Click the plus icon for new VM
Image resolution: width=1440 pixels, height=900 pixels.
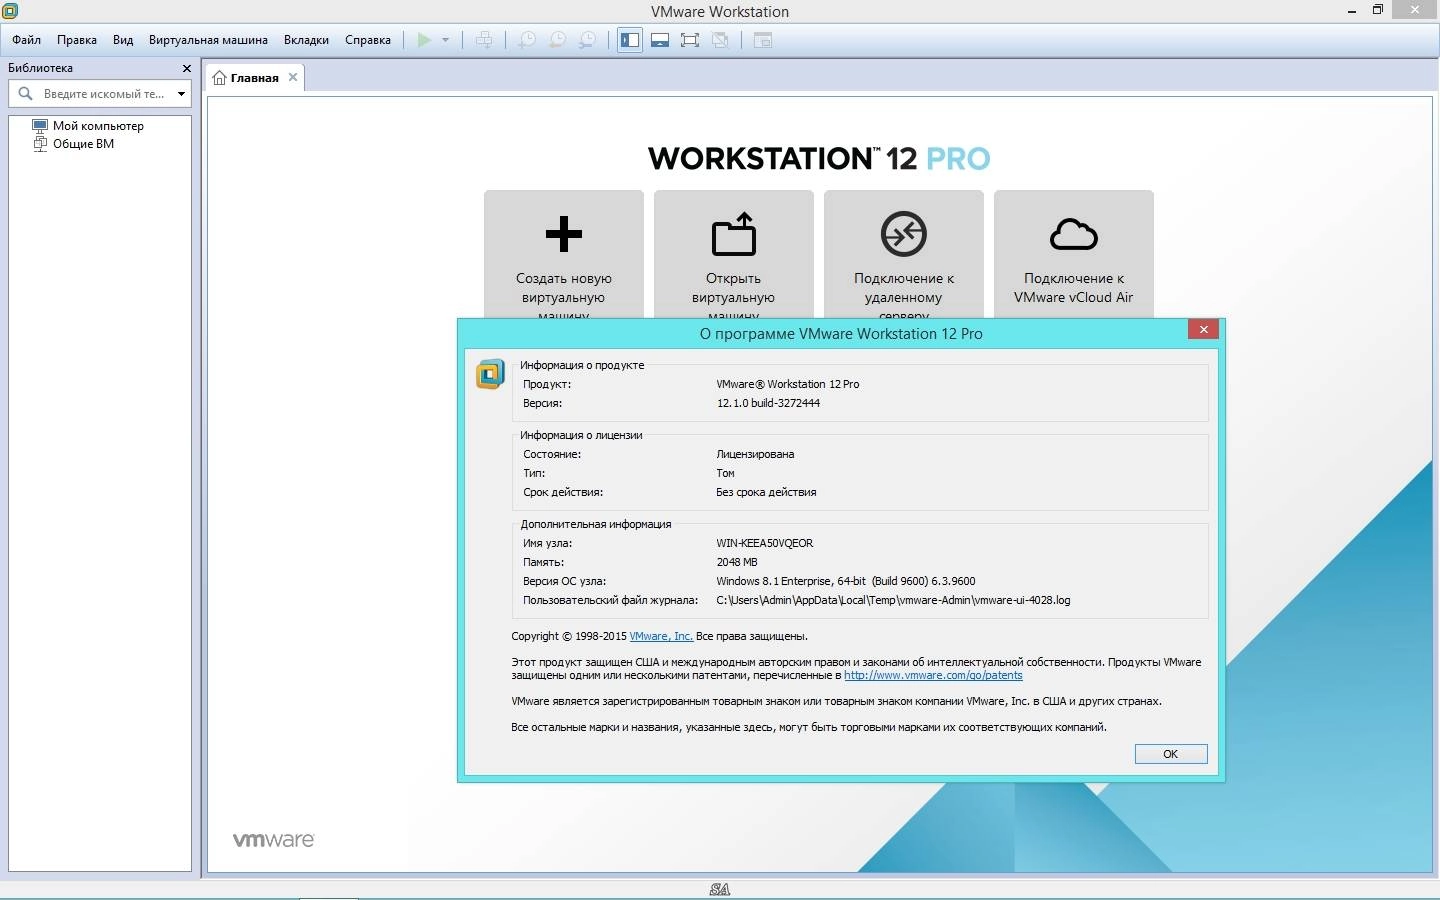point(564,234)
